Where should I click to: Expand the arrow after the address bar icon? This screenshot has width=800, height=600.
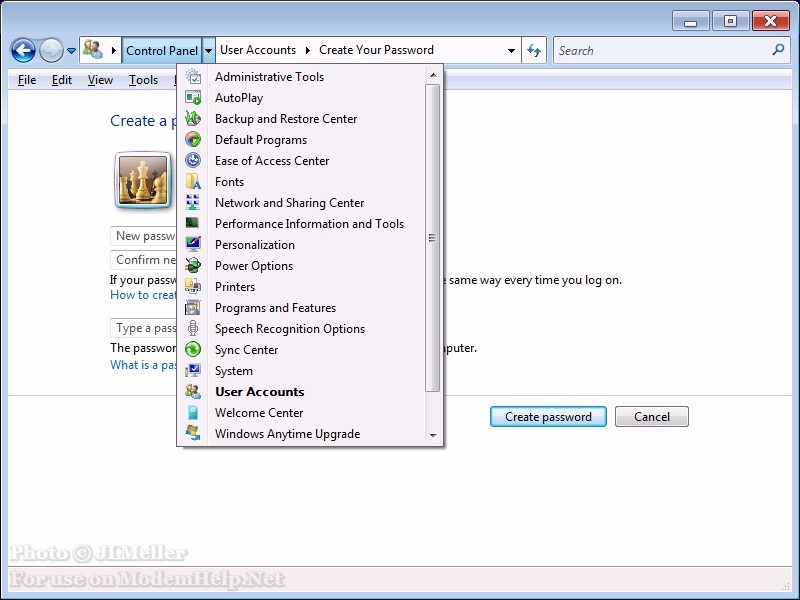pos(113,50)
